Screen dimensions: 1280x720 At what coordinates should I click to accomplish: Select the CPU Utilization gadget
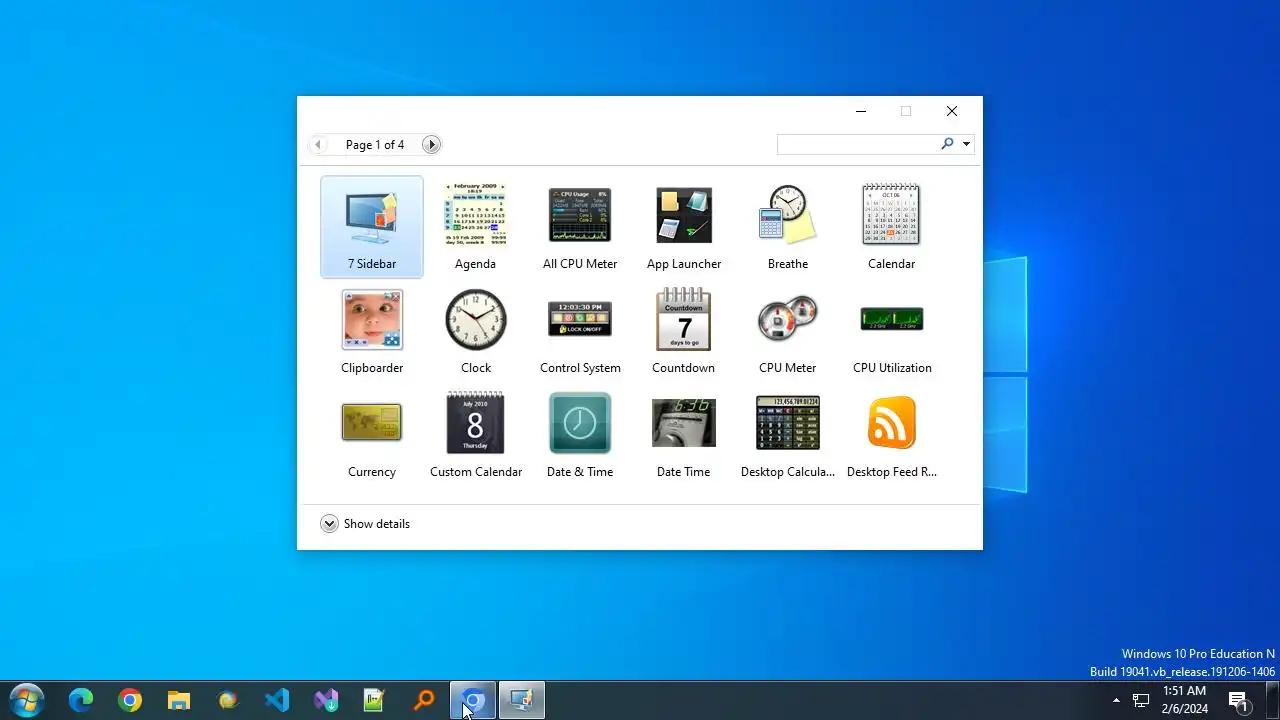pyautogui.click(x=892, y=331)
